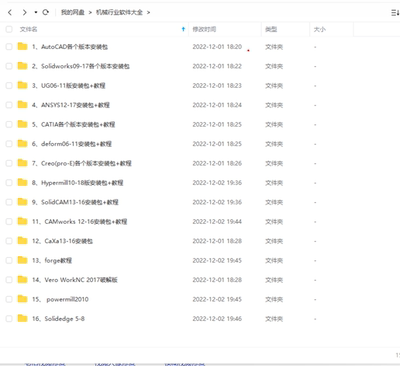Go forward with the right arrow
Image resolution: width=400 pixels, height=366 pixels.
coord(24,12)
